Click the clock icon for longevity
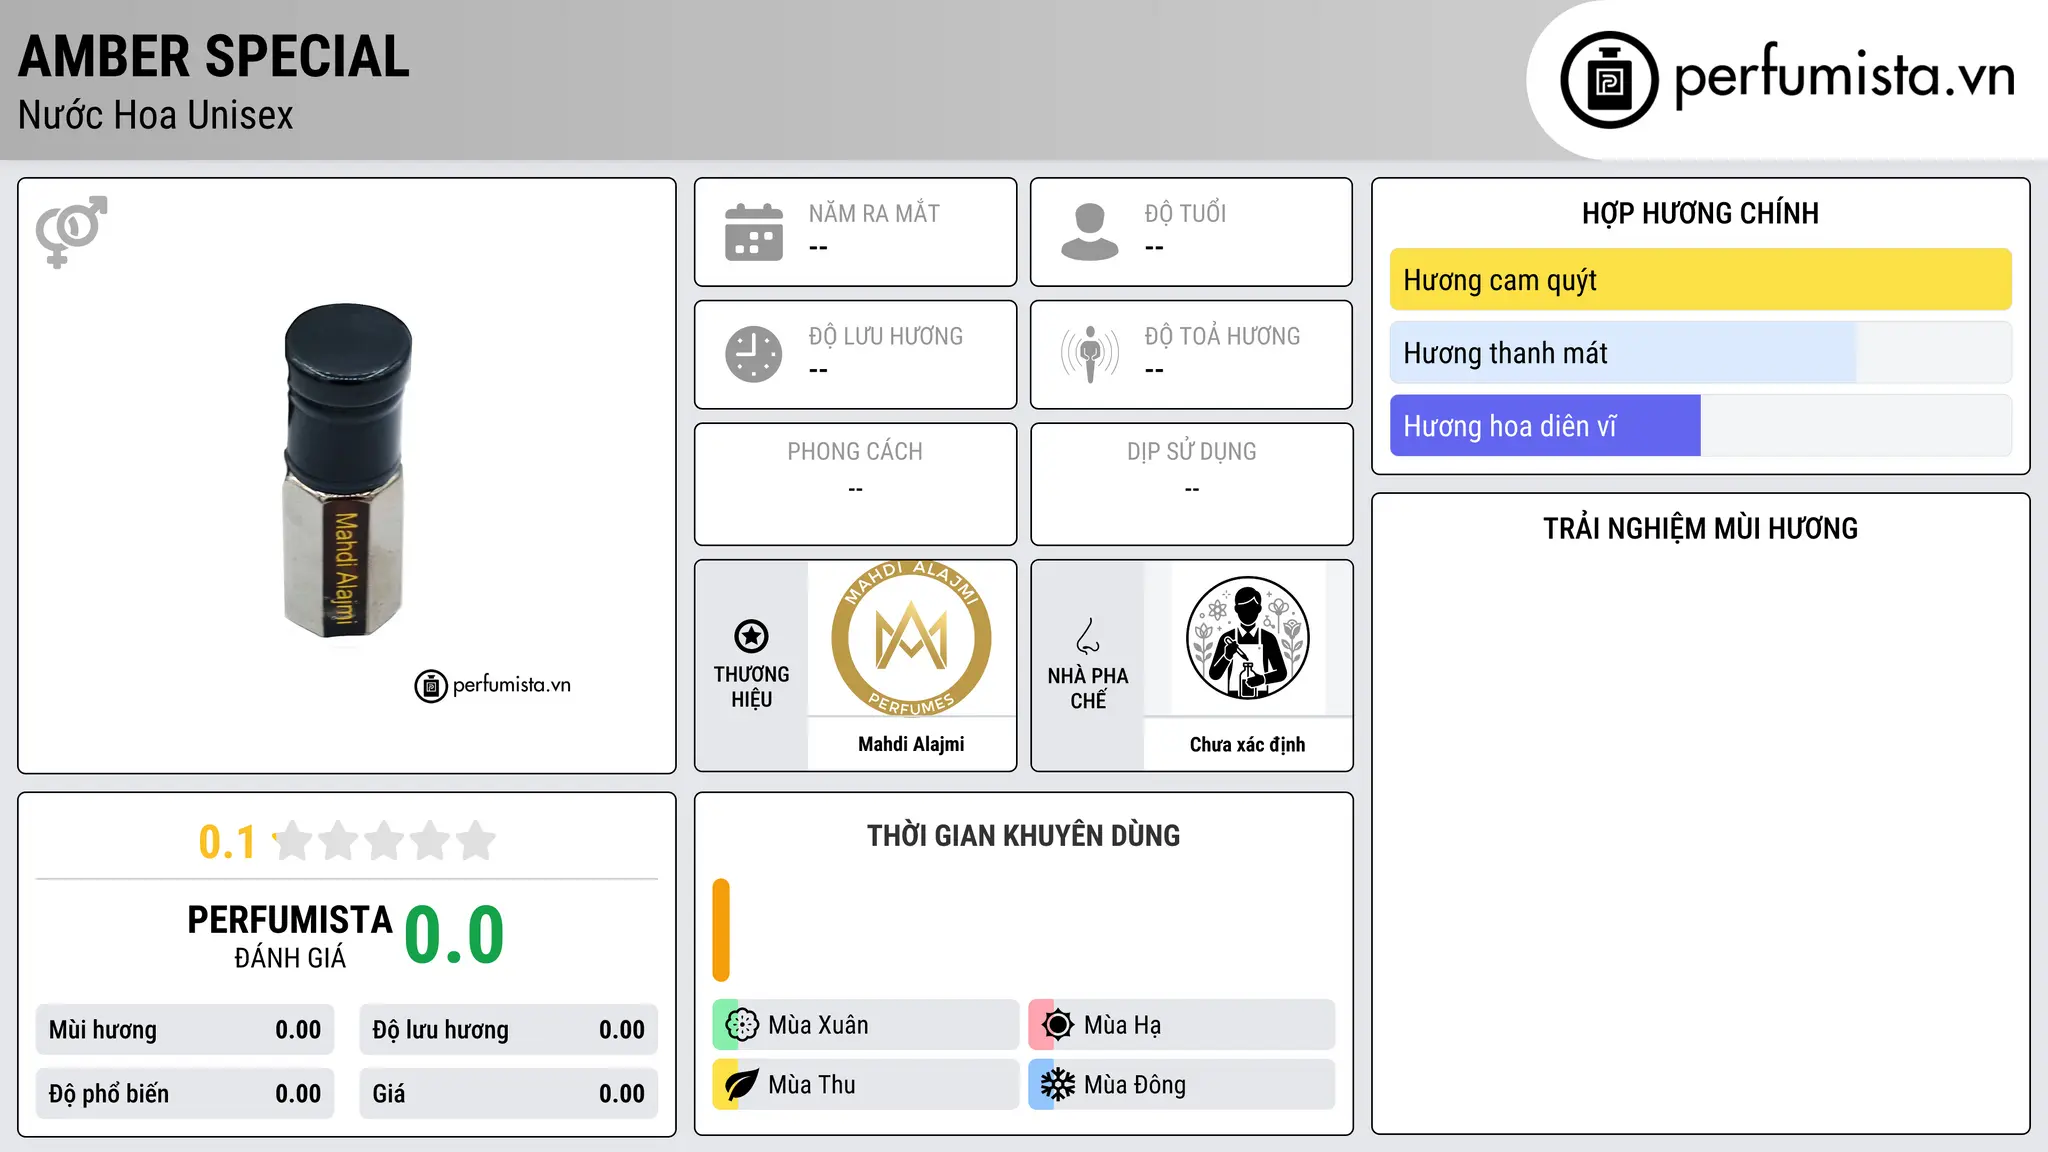The image size is (2048, 1152). click(x=754, y=354)
